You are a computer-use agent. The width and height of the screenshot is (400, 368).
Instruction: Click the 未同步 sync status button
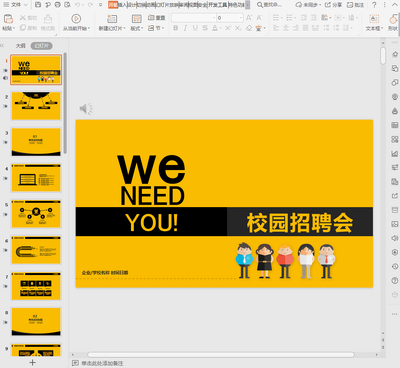pos(308,5)
